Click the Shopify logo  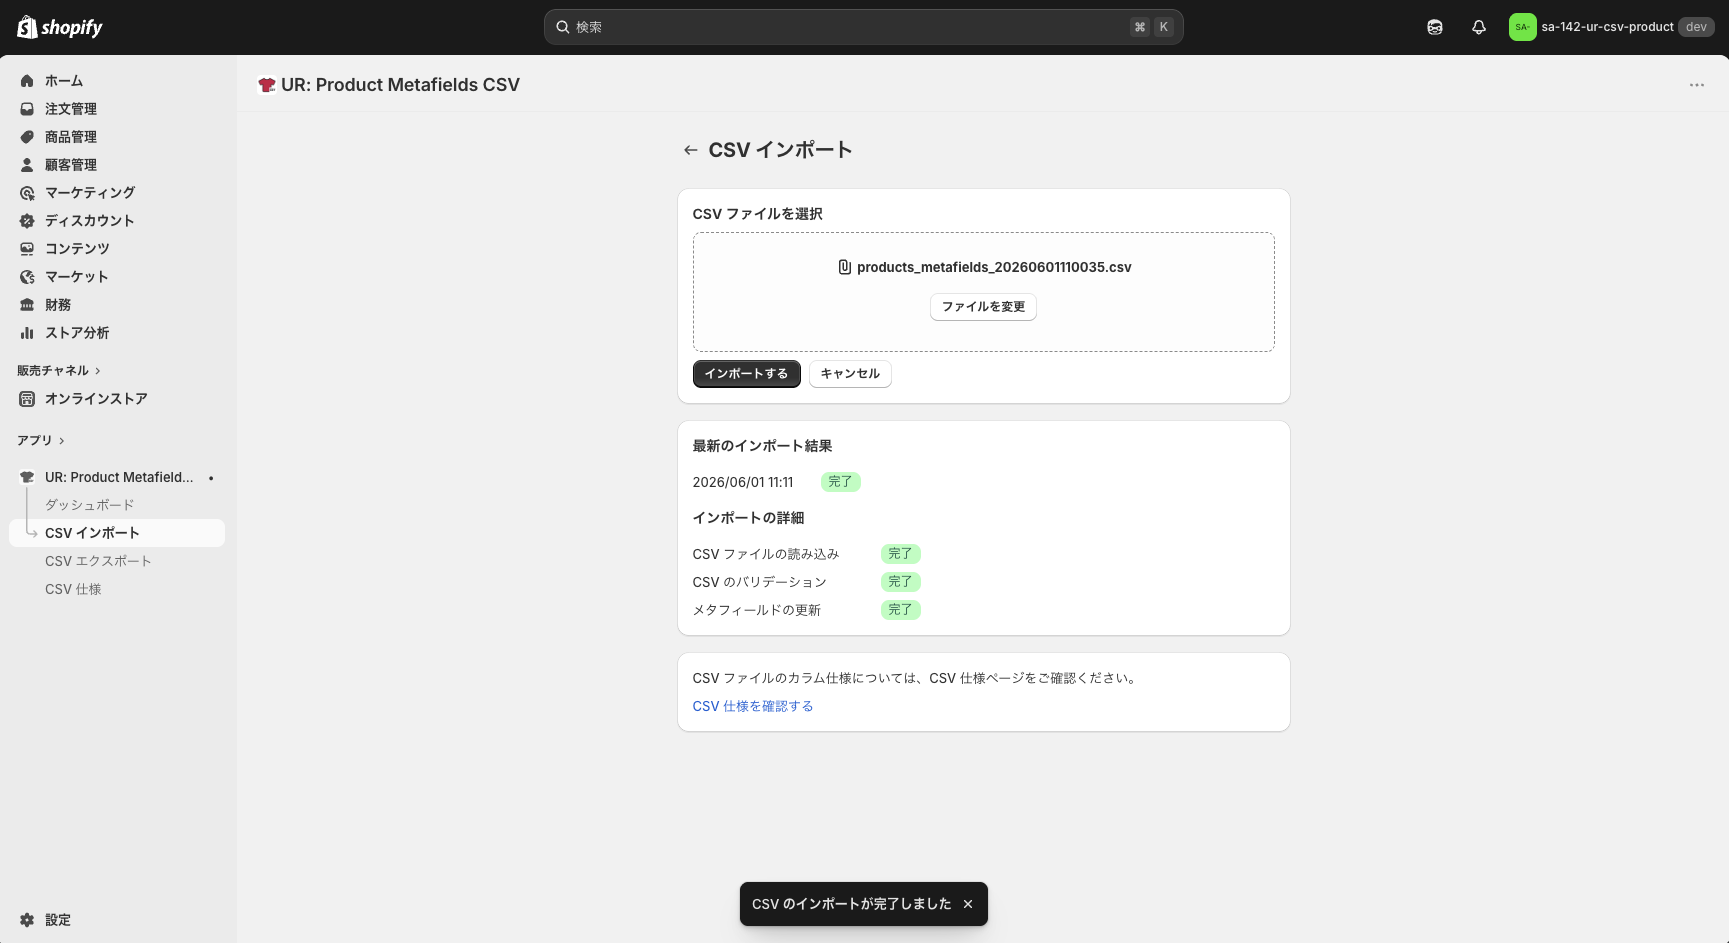coord(60,27)
